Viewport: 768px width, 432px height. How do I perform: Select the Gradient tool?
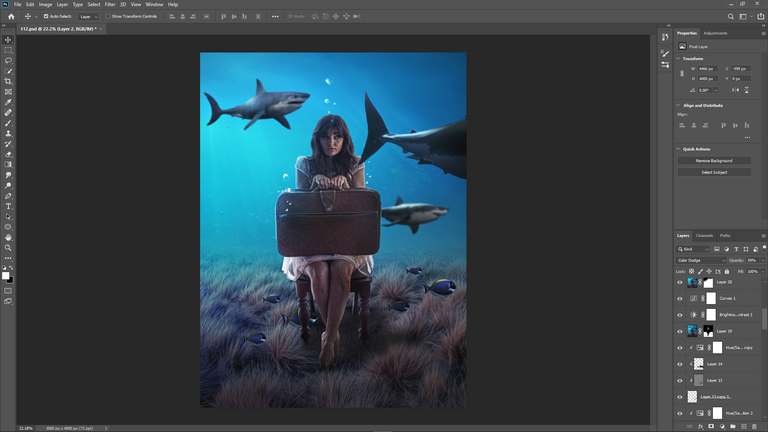(x=8, y=165)
